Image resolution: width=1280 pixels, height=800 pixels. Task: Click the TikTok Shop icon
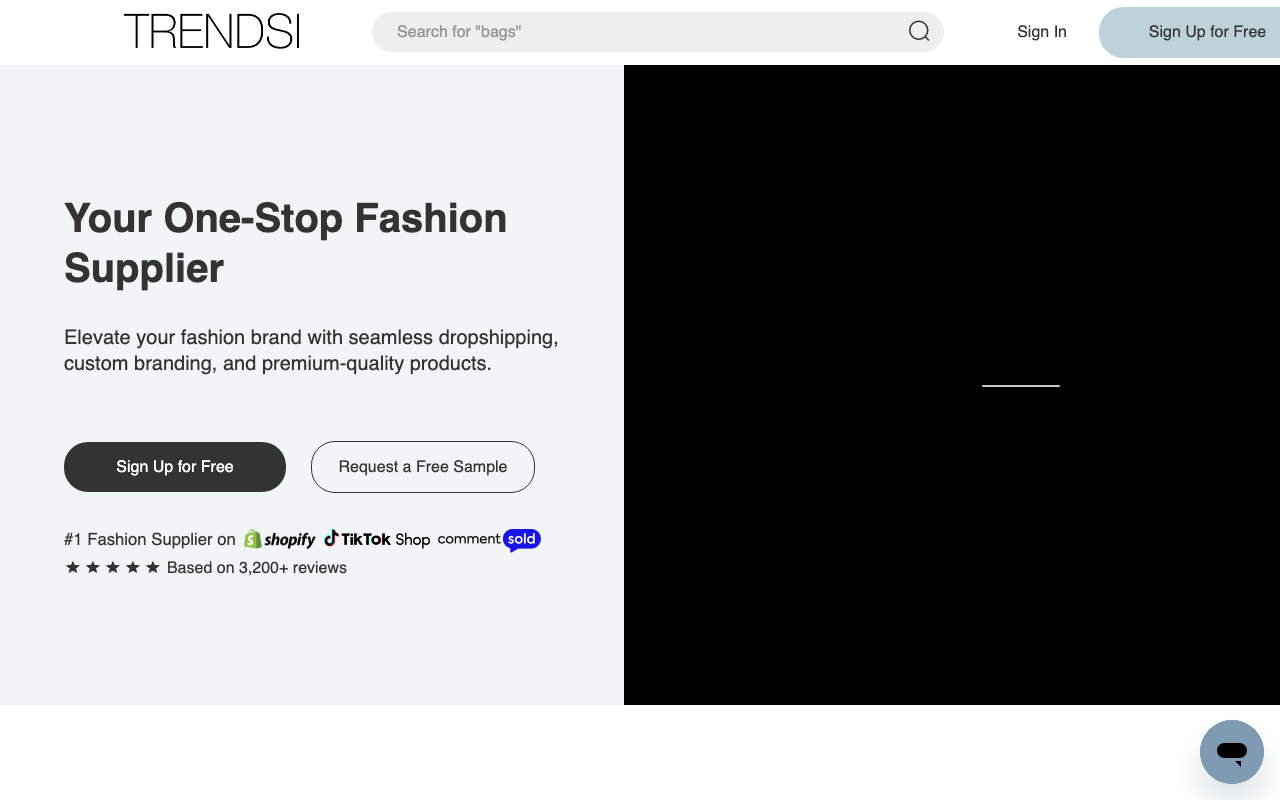coord(330,539)
